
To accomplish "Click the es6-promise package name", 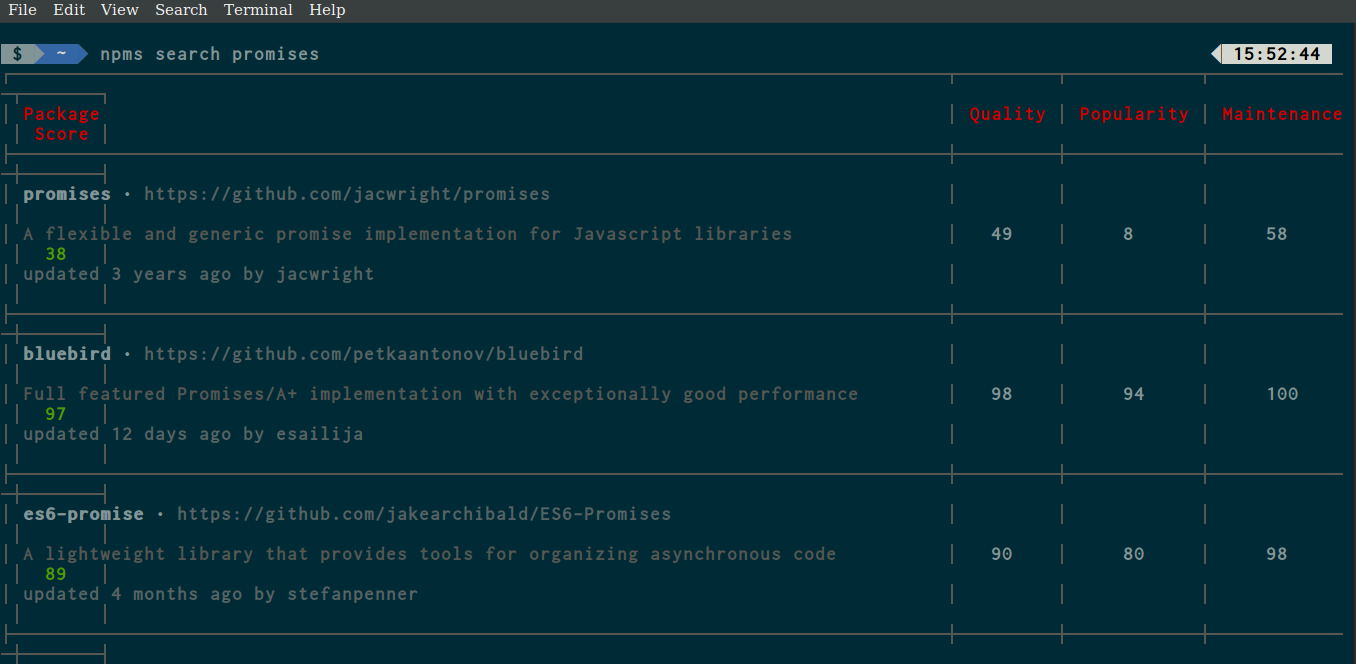I will 84,514.
